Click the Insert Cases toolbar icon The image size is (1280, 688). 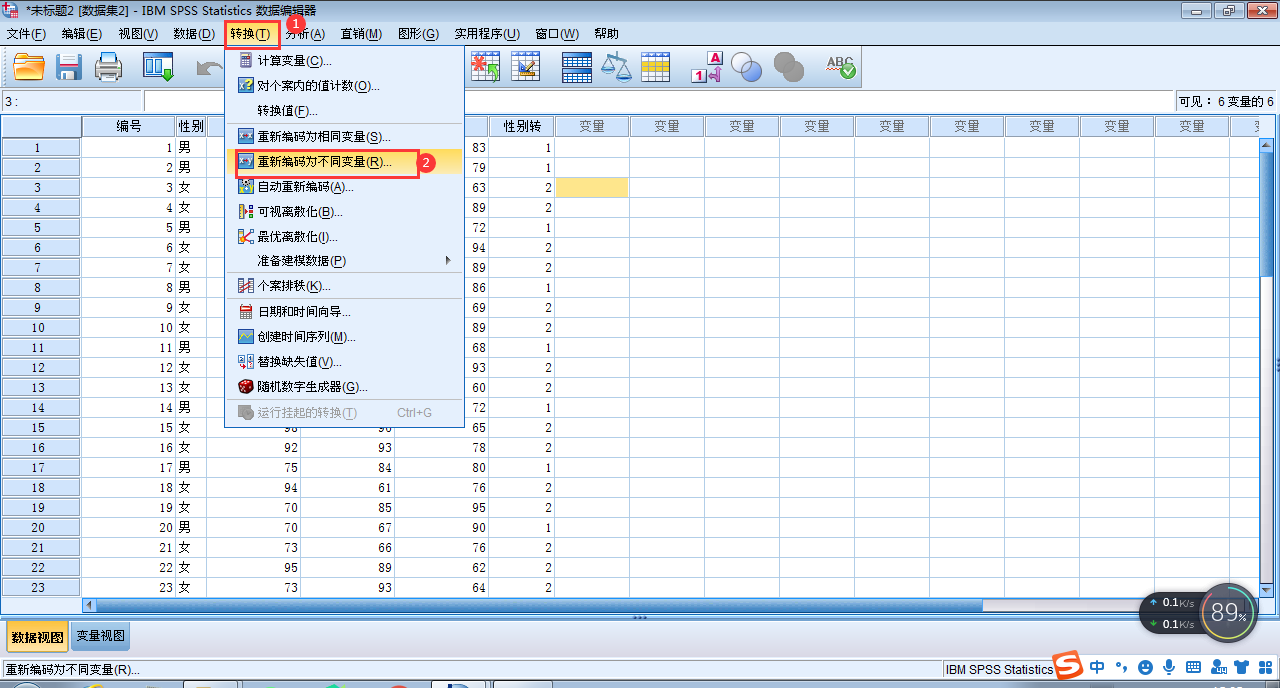(486, 67)
